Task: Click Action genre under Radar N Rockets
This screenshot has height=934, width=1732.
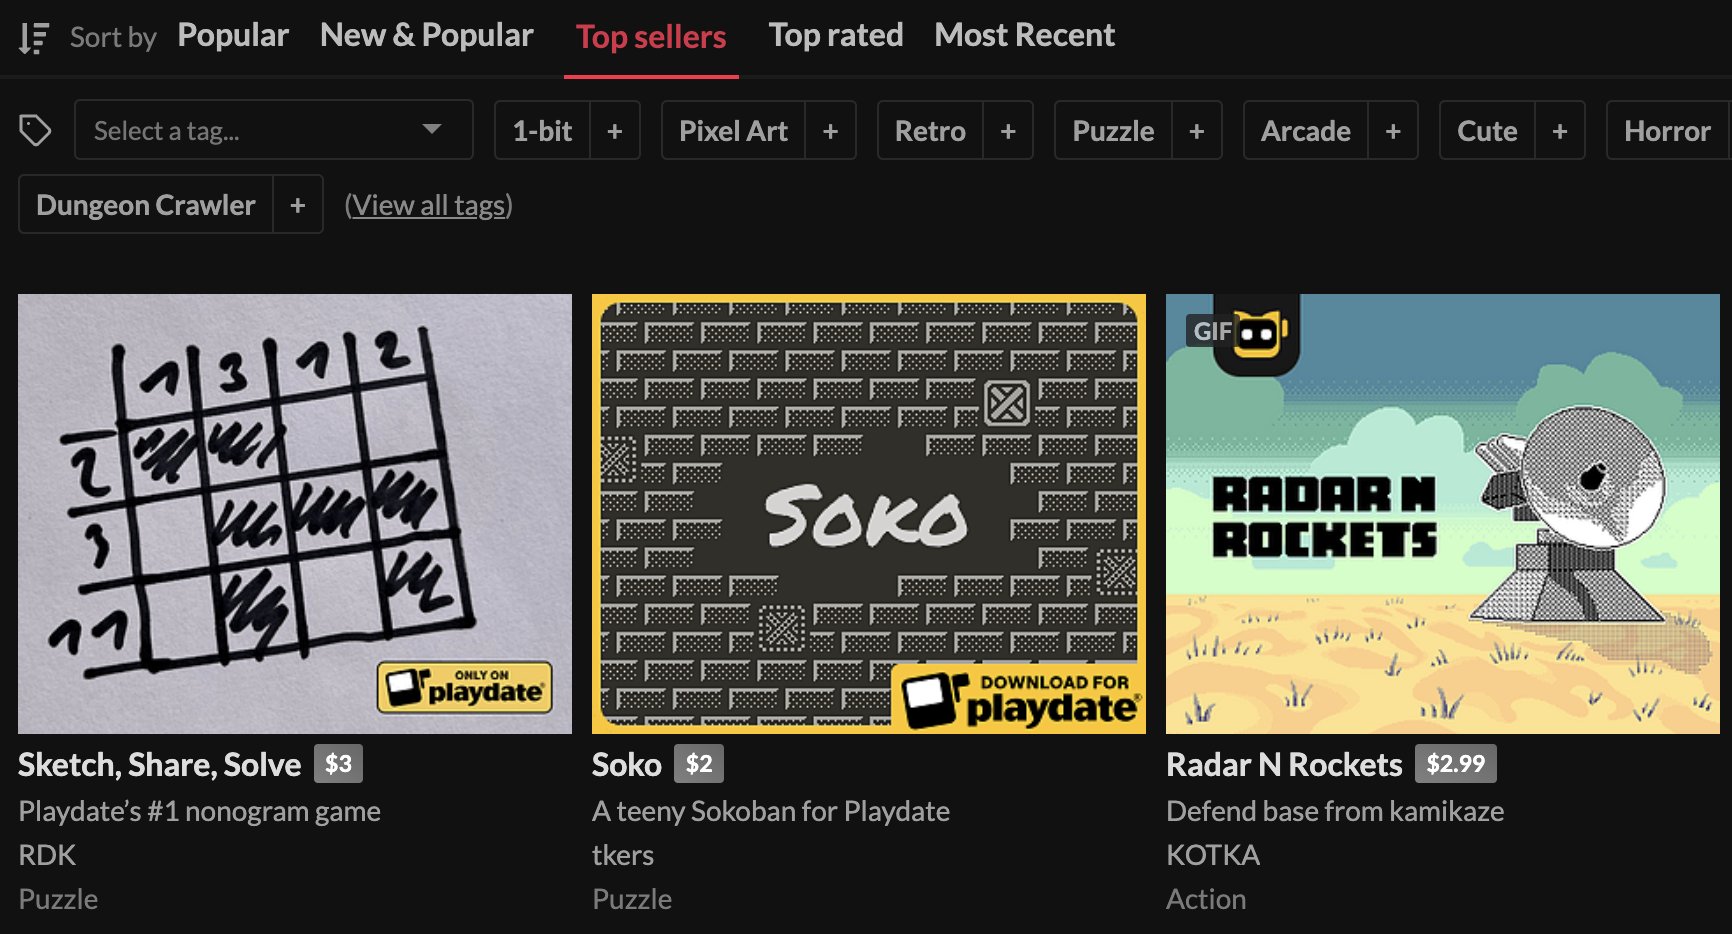Action: [x=1206, y=899]
